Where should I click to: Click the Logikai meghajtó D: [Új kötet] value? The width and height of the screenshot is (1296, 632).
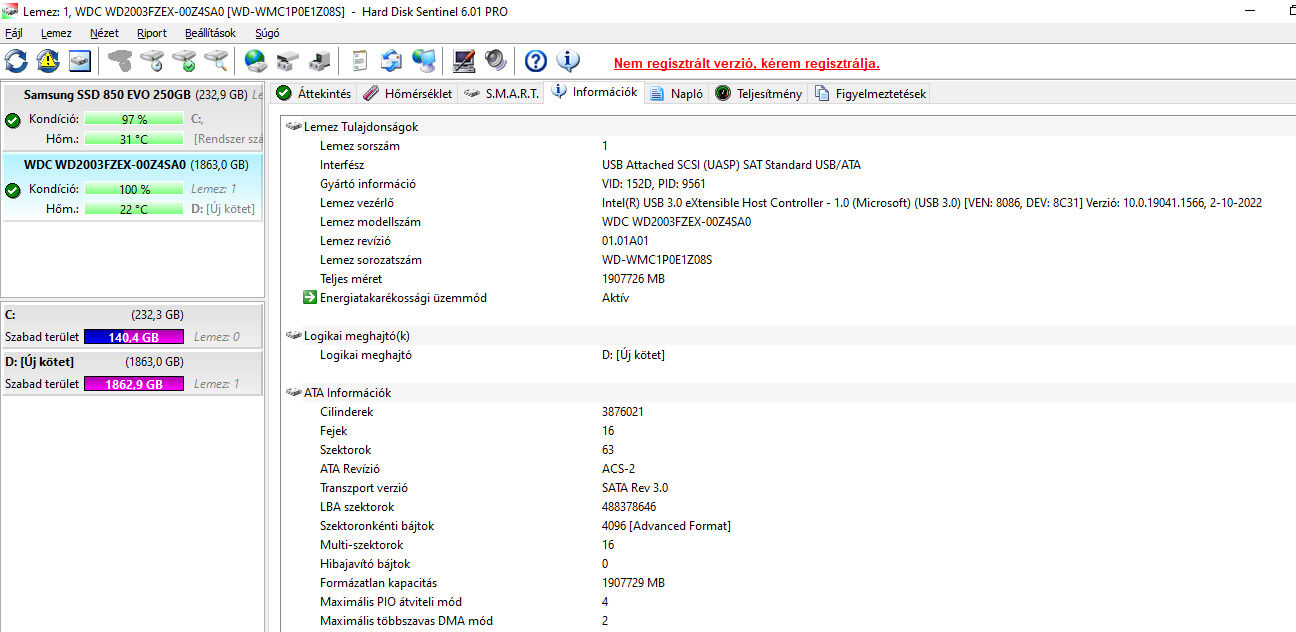[x=633, y=355]
